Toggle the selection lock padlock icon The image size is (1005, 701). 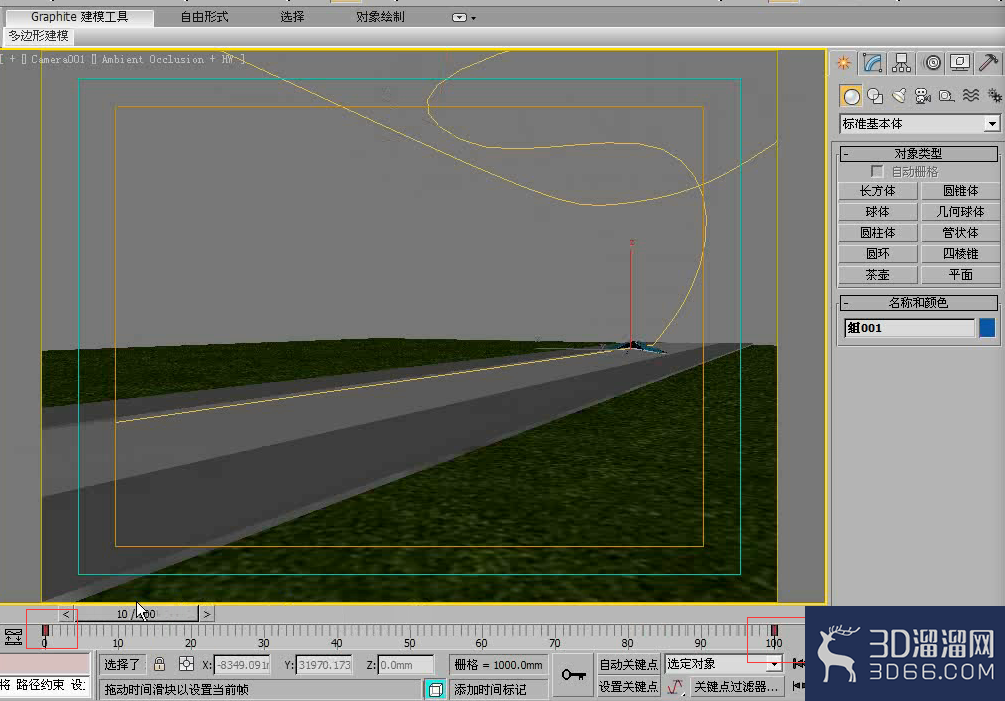pyautogui.click(x=160, y=664)
